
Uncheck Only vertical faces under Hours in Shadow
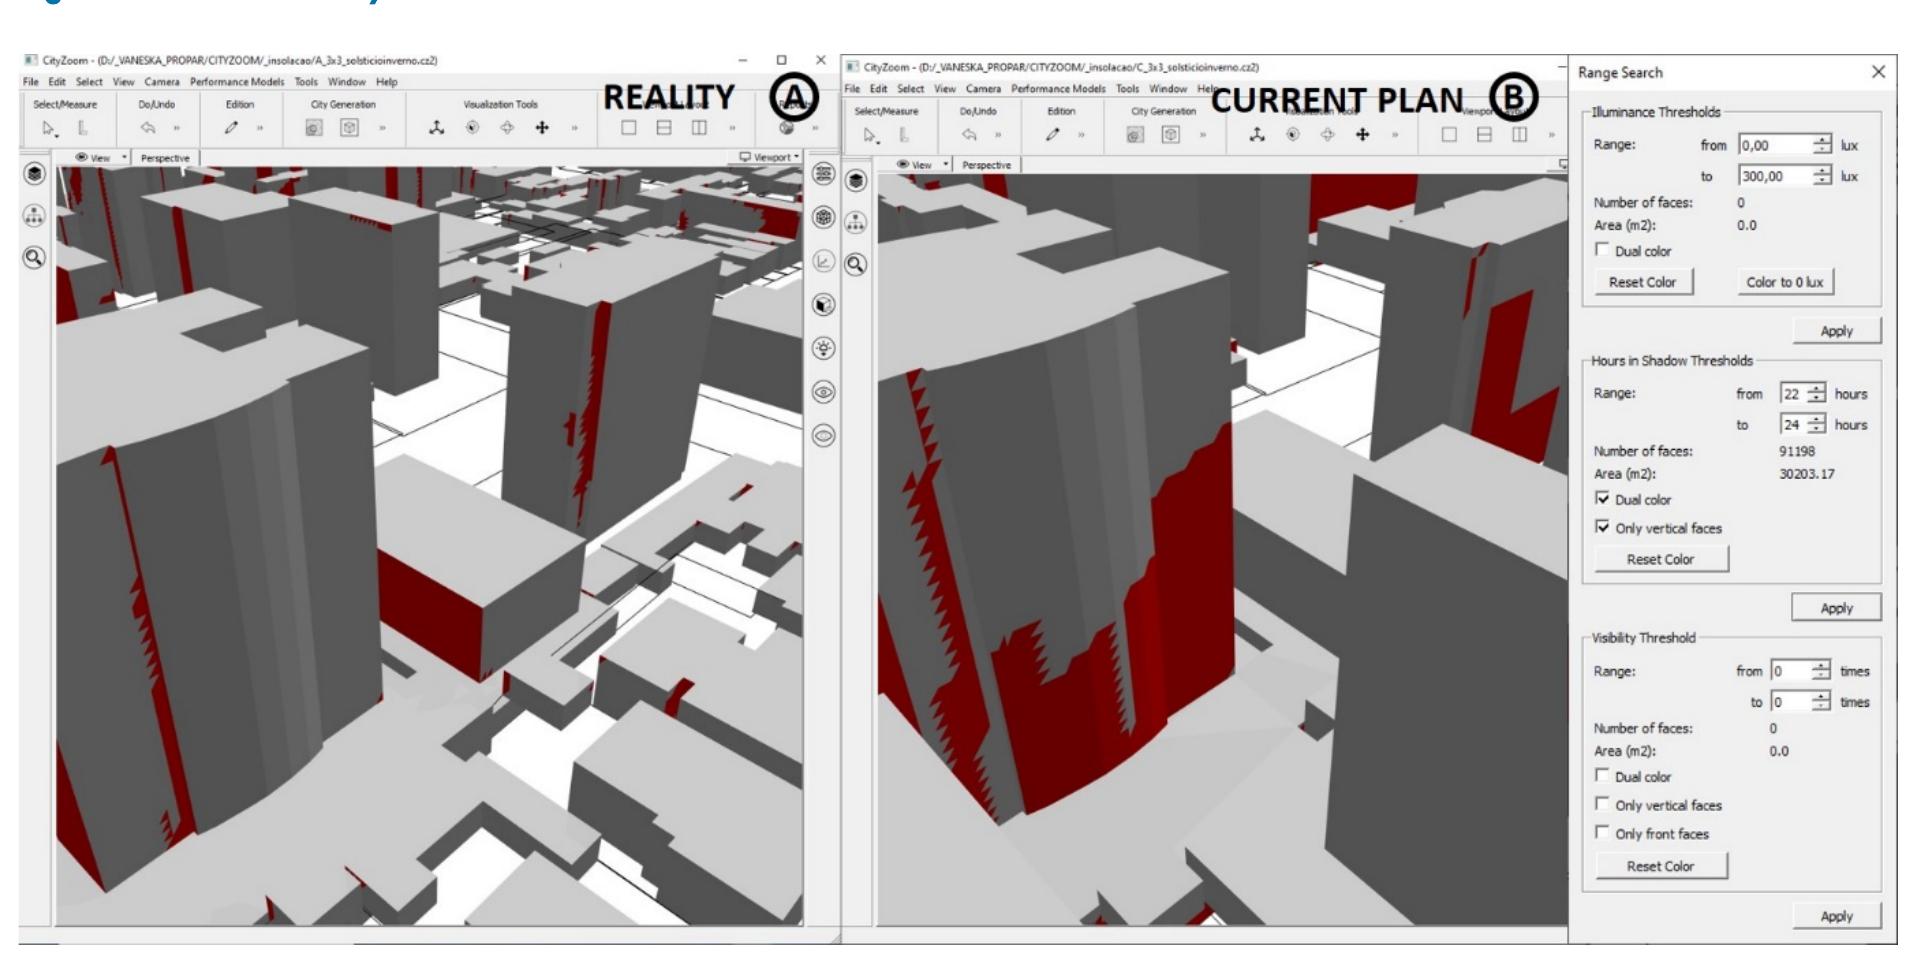1603,527
